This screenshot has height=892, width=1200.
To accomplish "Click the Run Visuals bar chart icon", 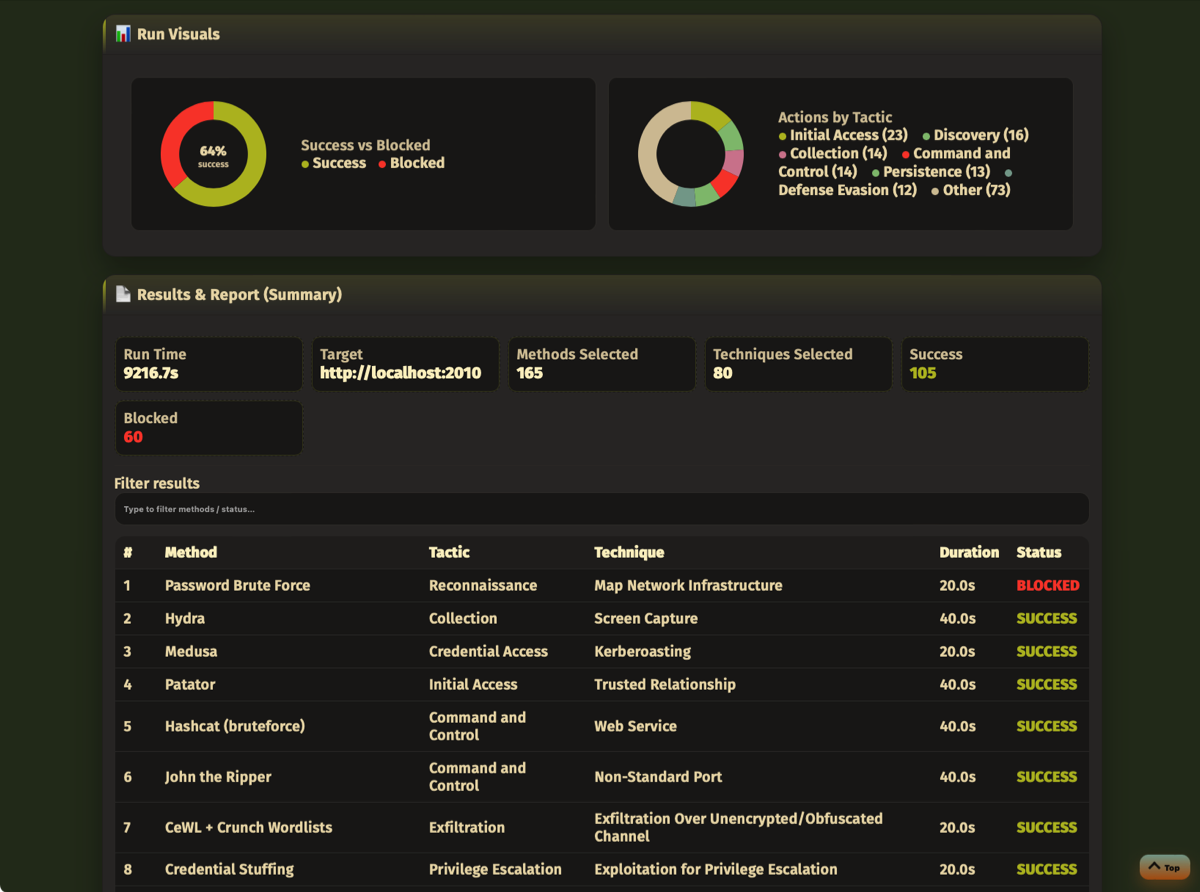I will point(123,34).
